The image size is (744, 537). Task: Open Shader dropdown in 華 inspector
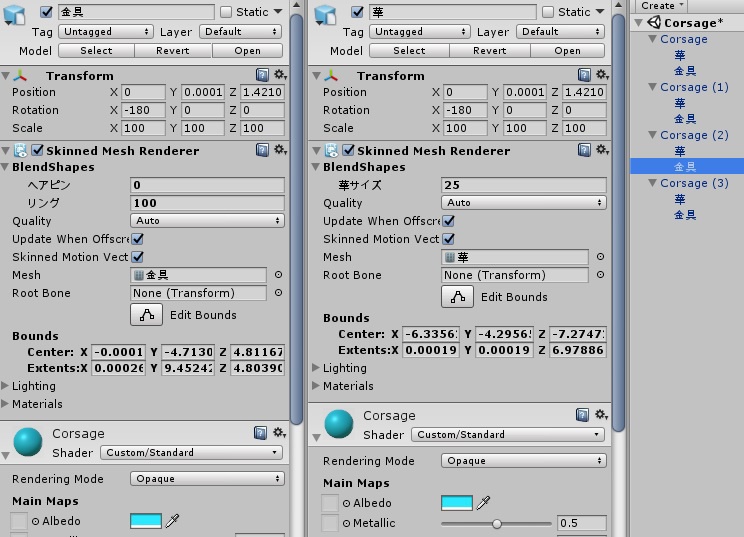[x=508, y=435]
